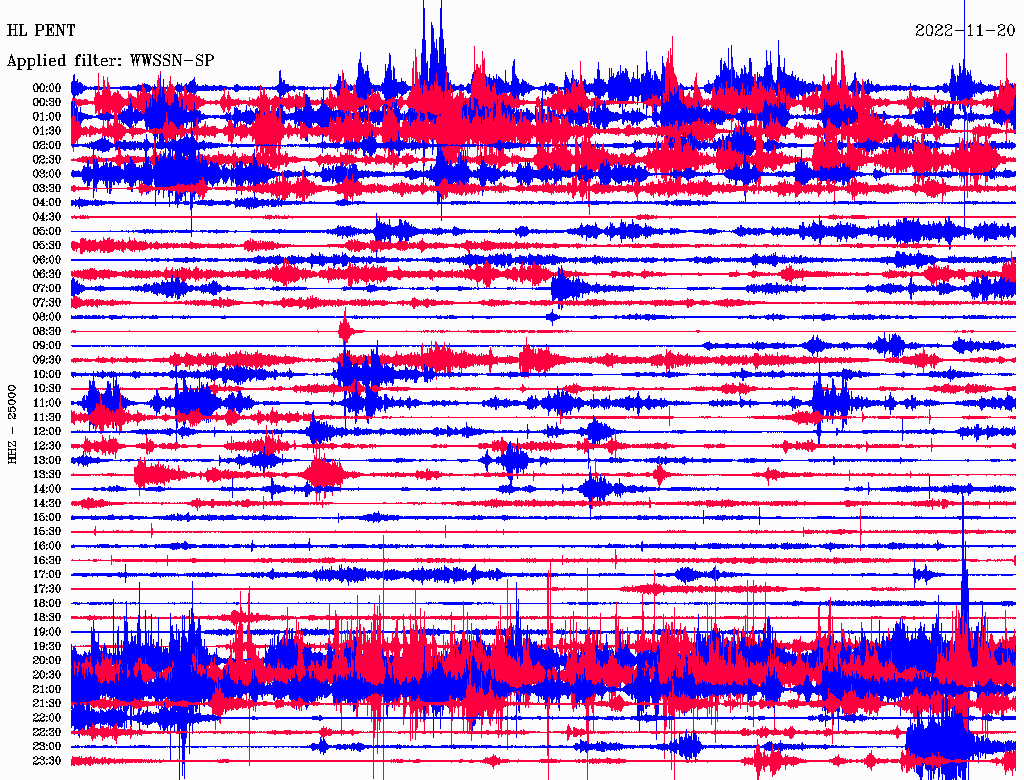This screenshot has width=1024, height=780.
Task: Select the 23:00 time label
Action: coord(47,747)
